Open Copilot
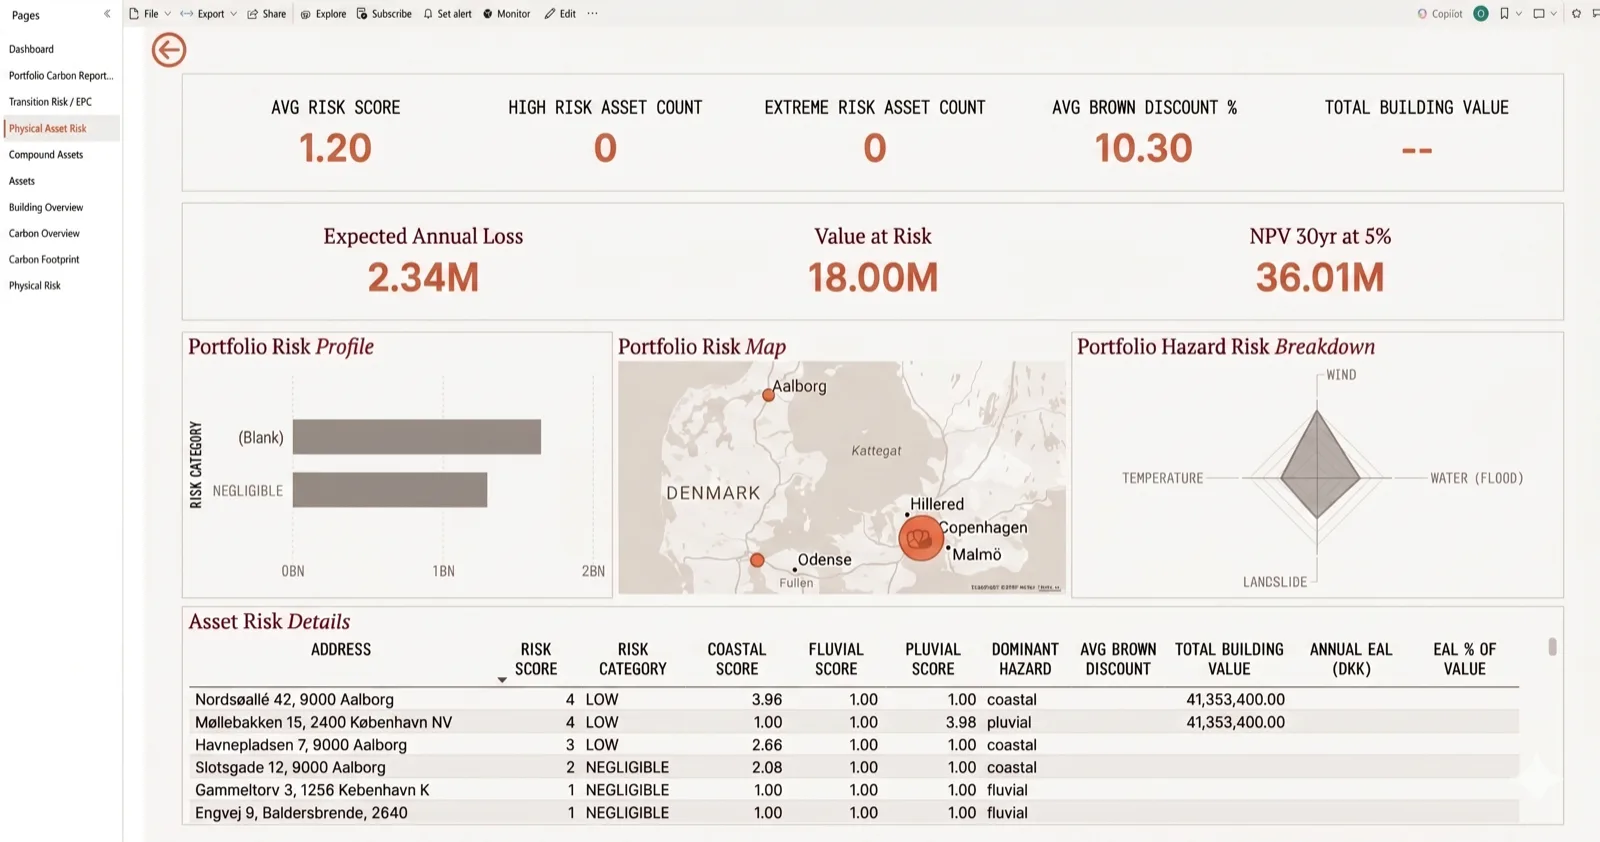The height and width of the screenshot is (842, 1600). tap(1440, 14)
